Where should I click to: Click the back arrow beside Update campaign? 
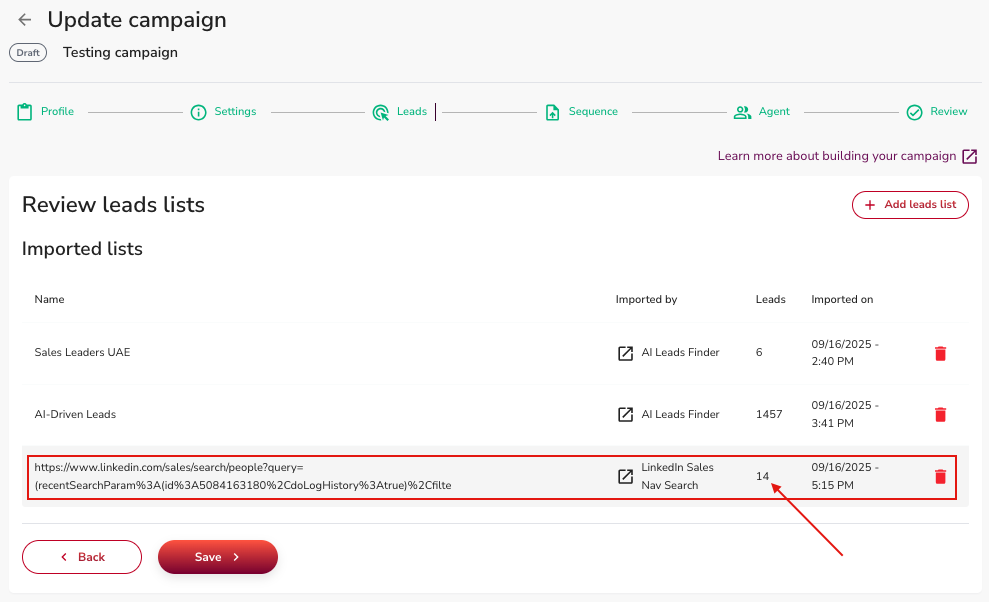(x=25, y=20)
